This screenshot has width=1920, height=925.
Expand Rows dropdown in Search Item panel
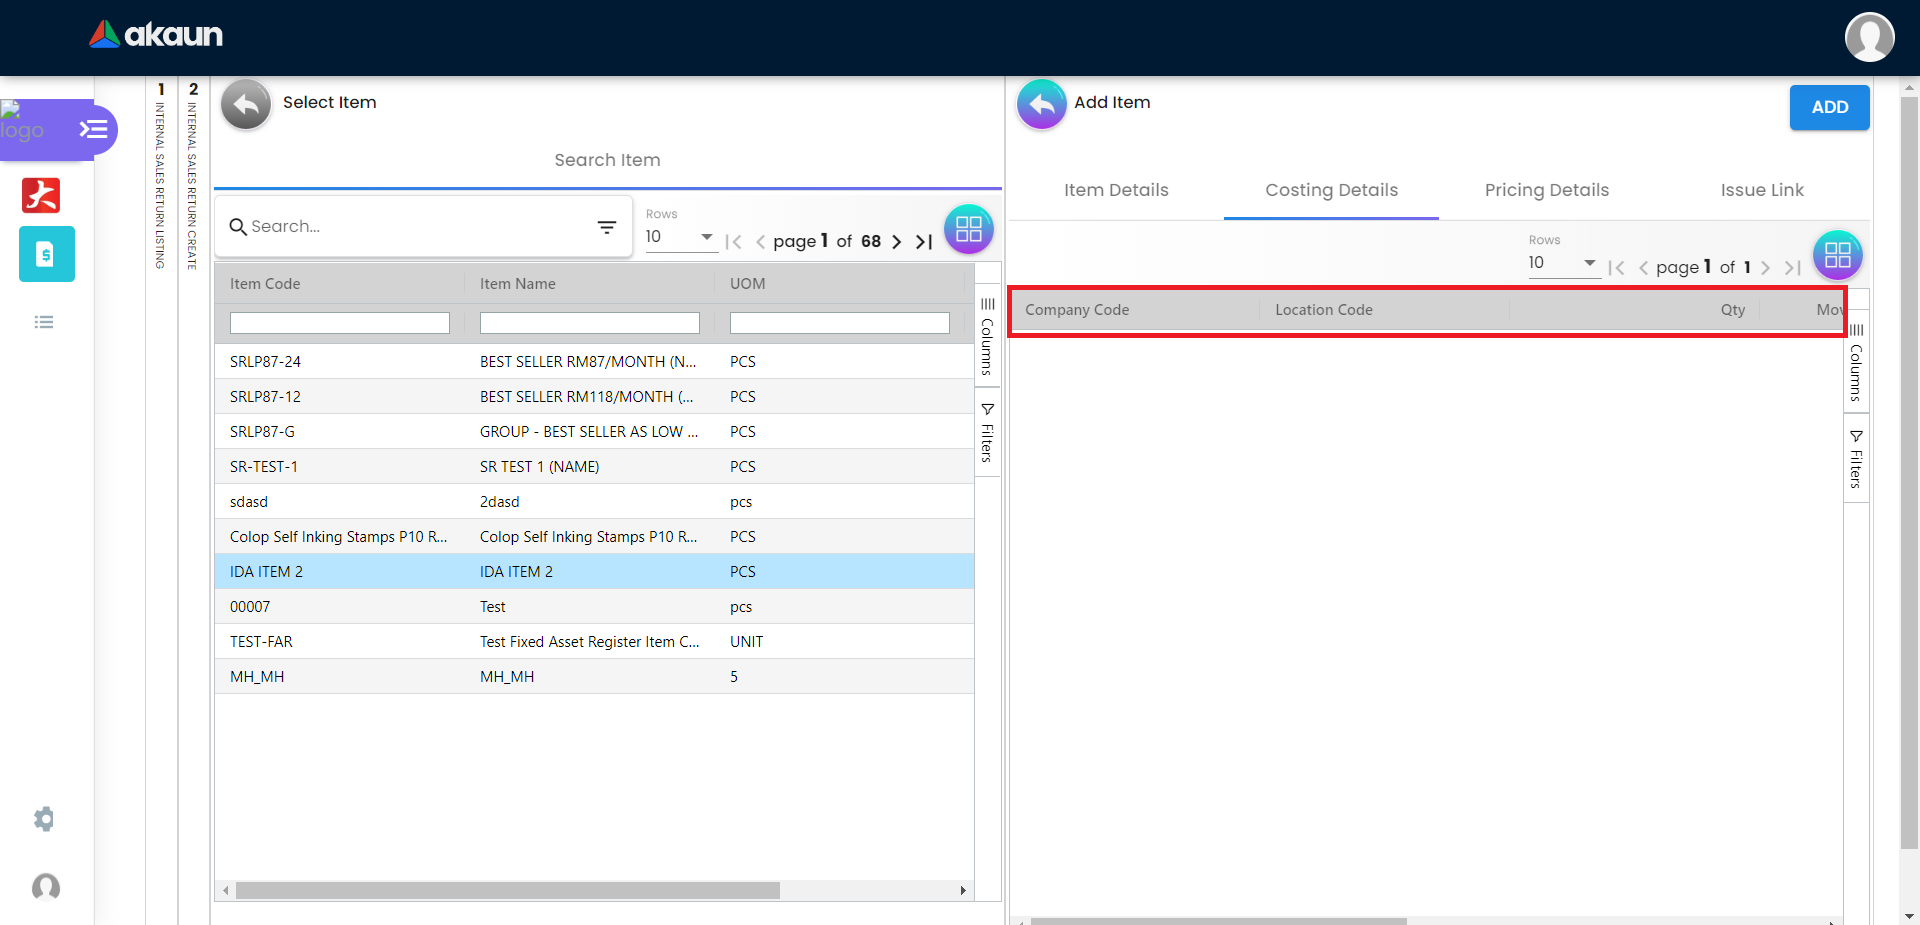[x=706, y=237]
